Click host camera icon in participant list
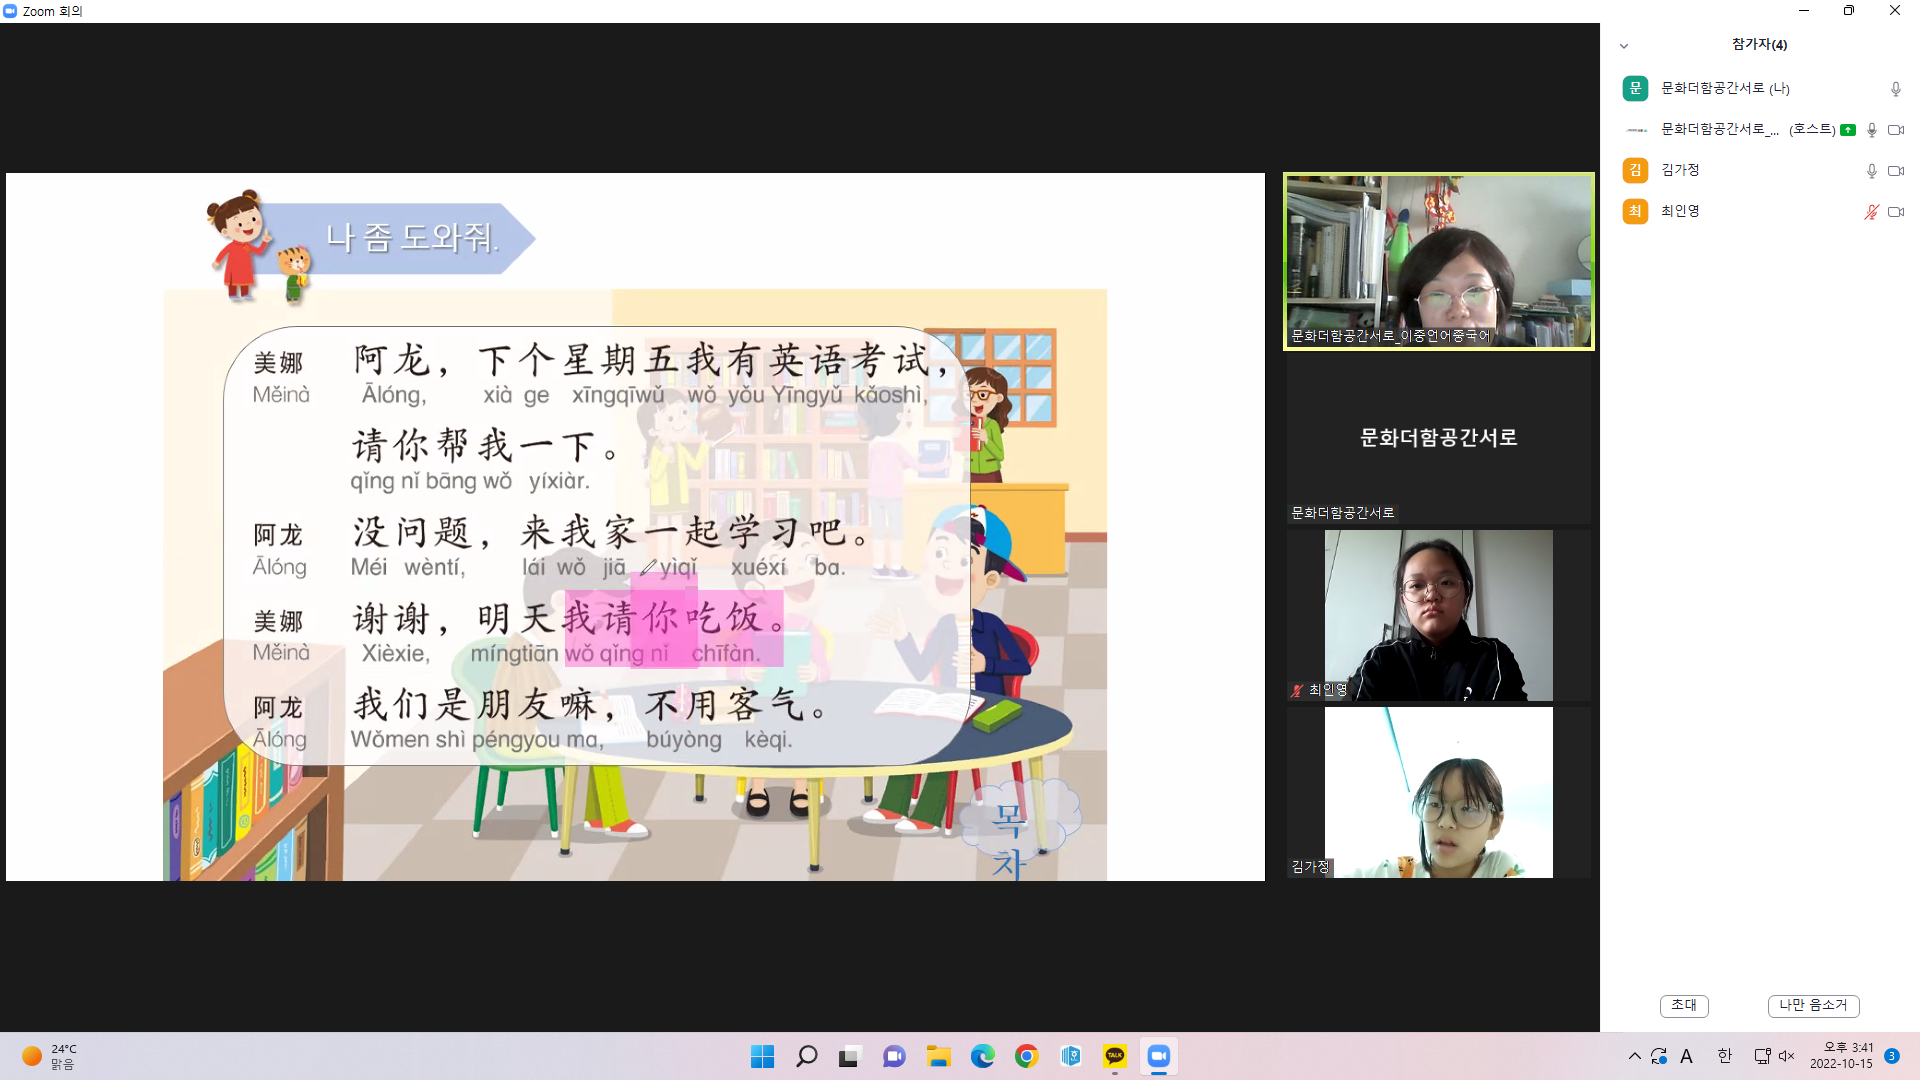 click(x=1896, y=130)
